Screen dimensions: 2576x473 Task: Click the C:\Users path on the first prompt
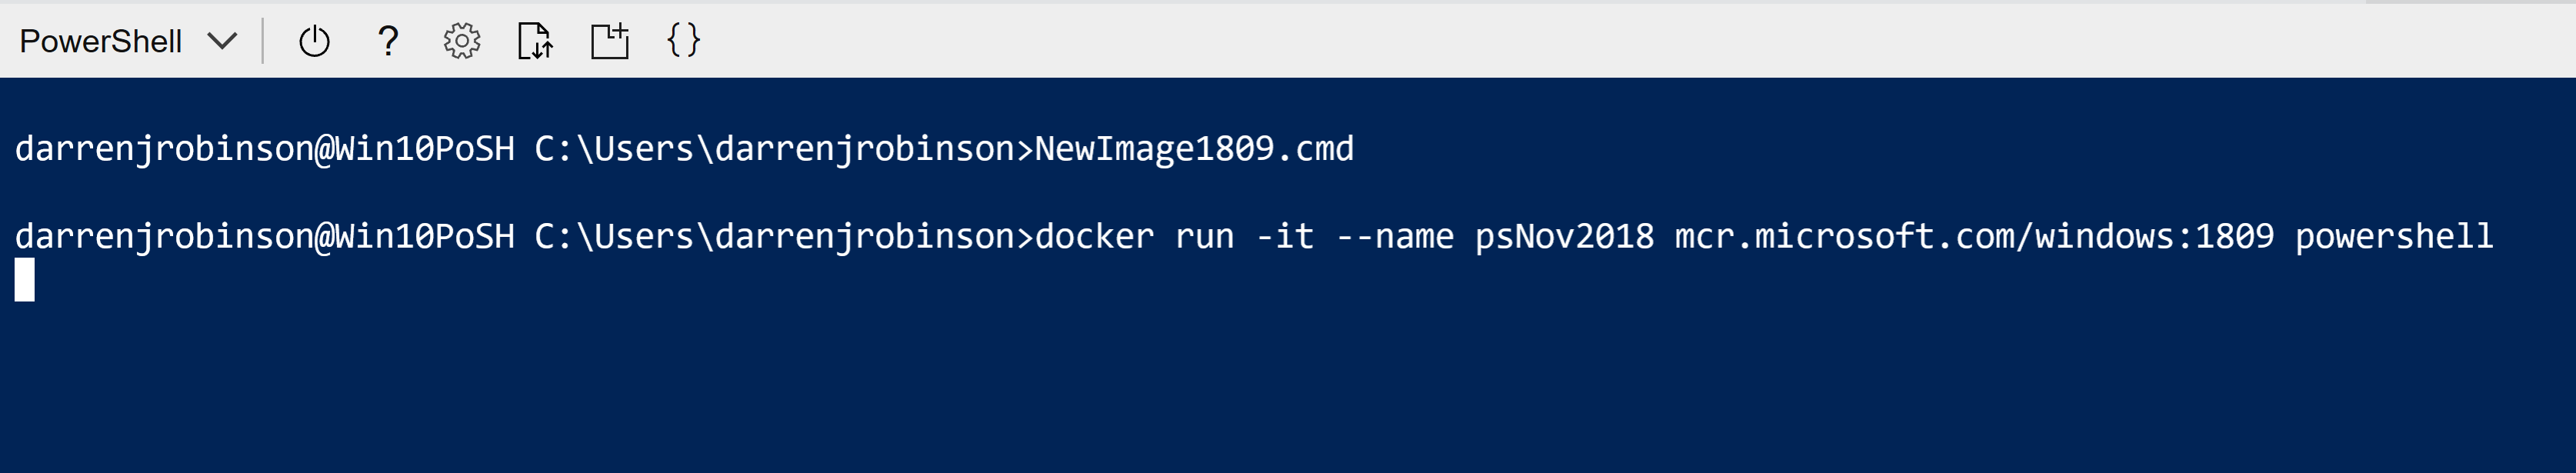tap(614, 149)
